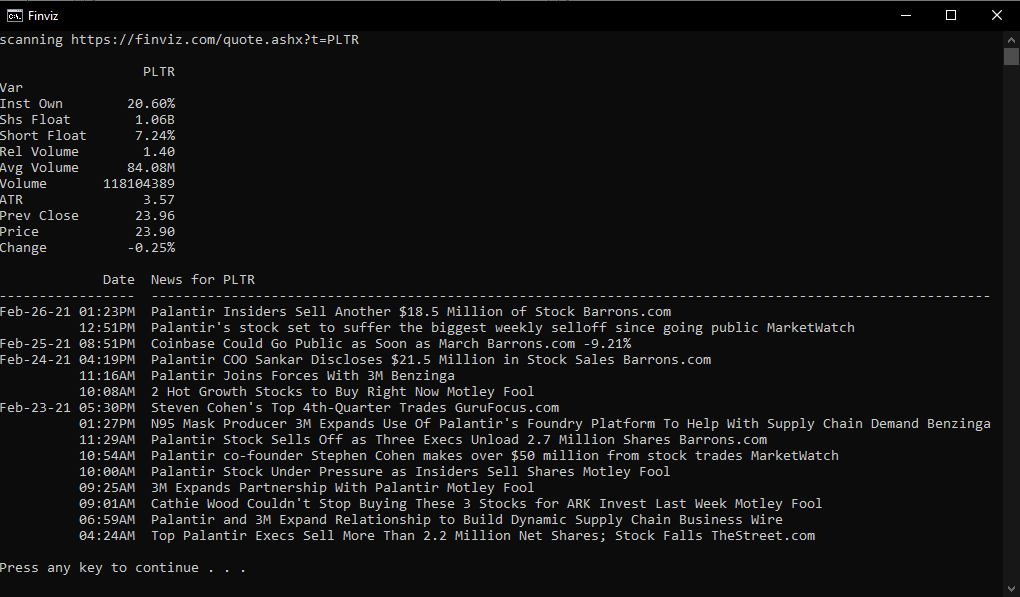Click the vertical scrollbar thumb
1020x597 pixels.
1011,57
